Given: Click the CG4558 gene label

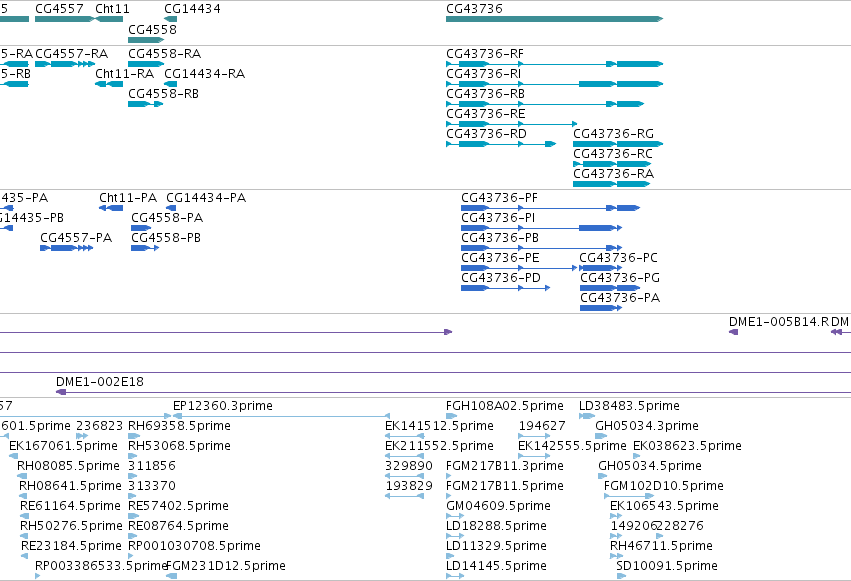Looking at the screenshot, I should (x=153, y=29).
